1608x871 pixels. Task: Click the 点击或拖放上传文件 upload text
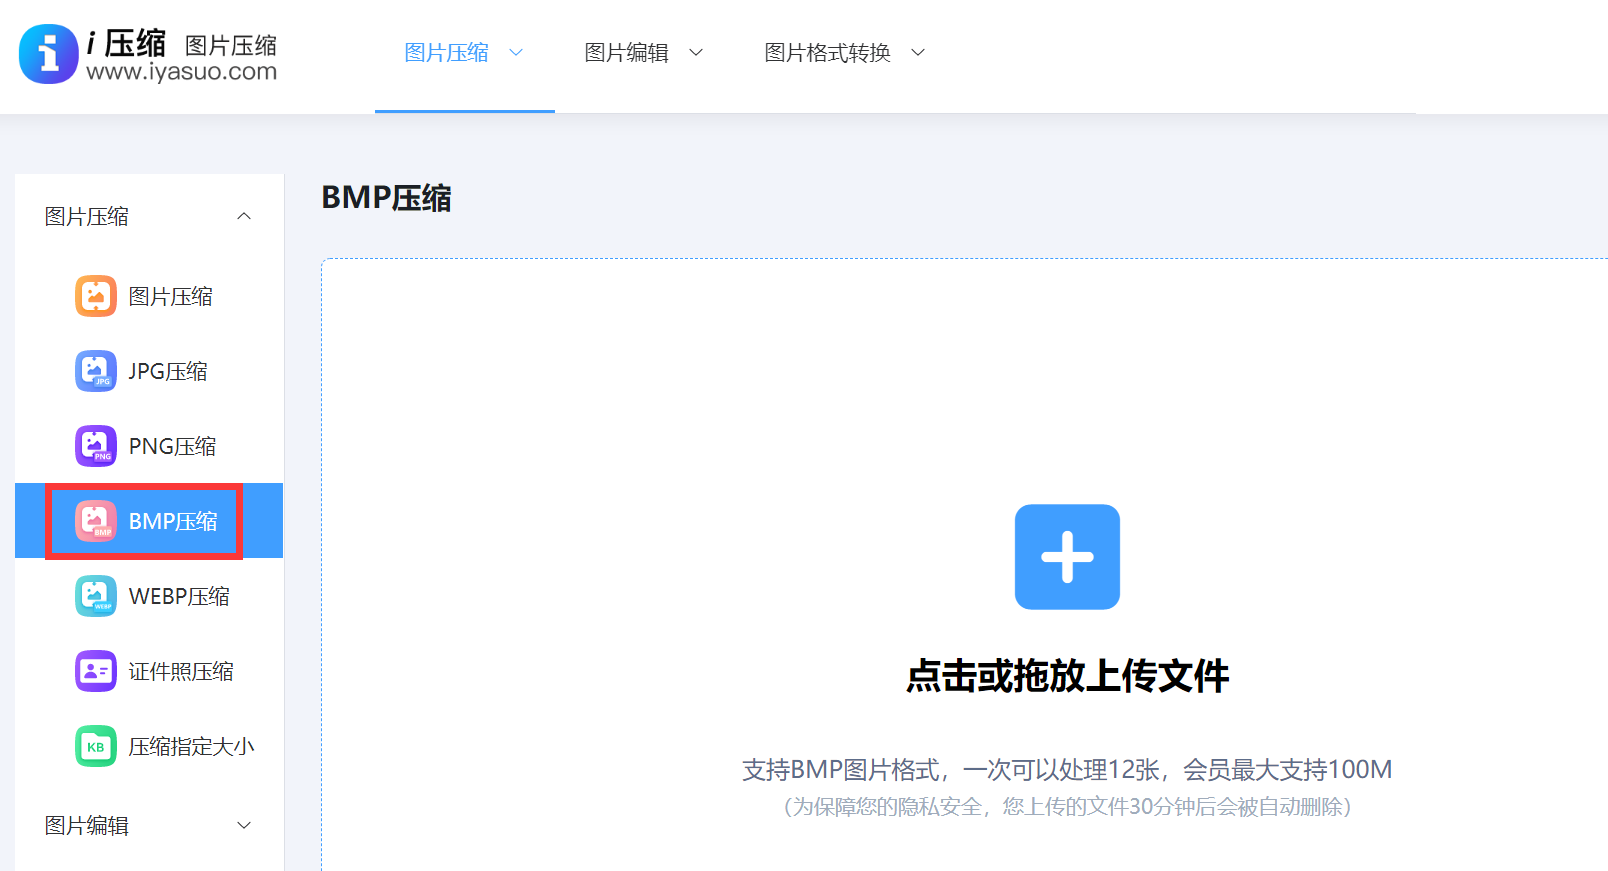[x=1067, y=676]
